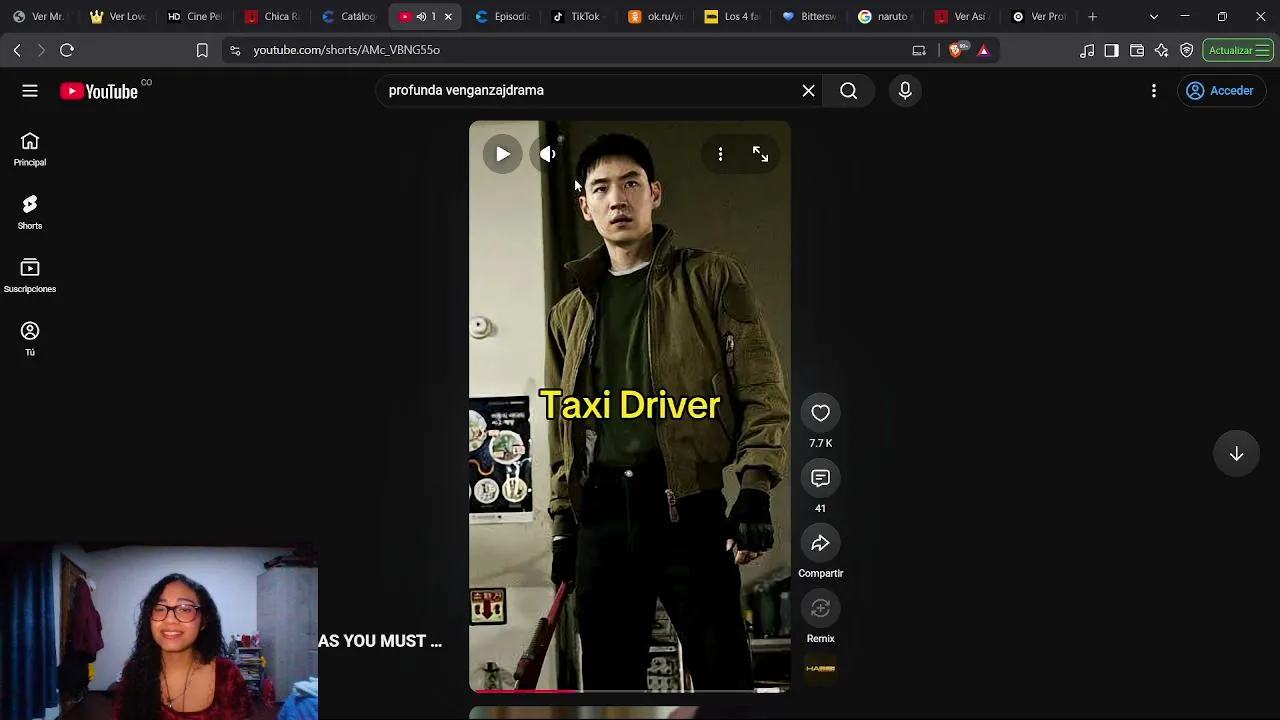1280x720 pixels.
Task: Switch to the Chica R tab
Action: click(272, 17)
